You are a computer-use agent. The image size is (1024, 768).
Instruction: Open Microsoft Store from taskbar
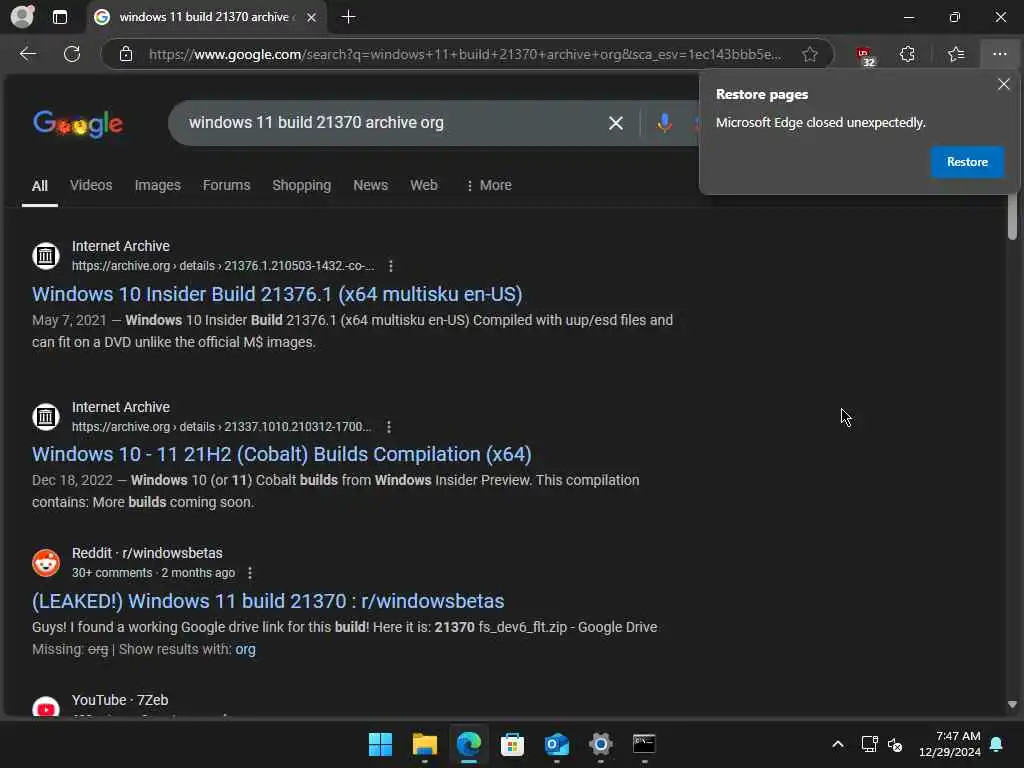[x=513, y=744]
